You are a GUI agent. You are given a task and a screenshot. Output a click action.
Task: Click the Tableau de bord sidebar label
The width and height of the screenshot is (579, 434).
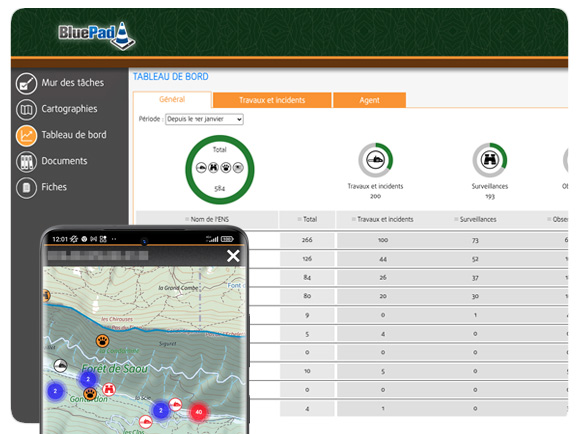click(74, 135)
